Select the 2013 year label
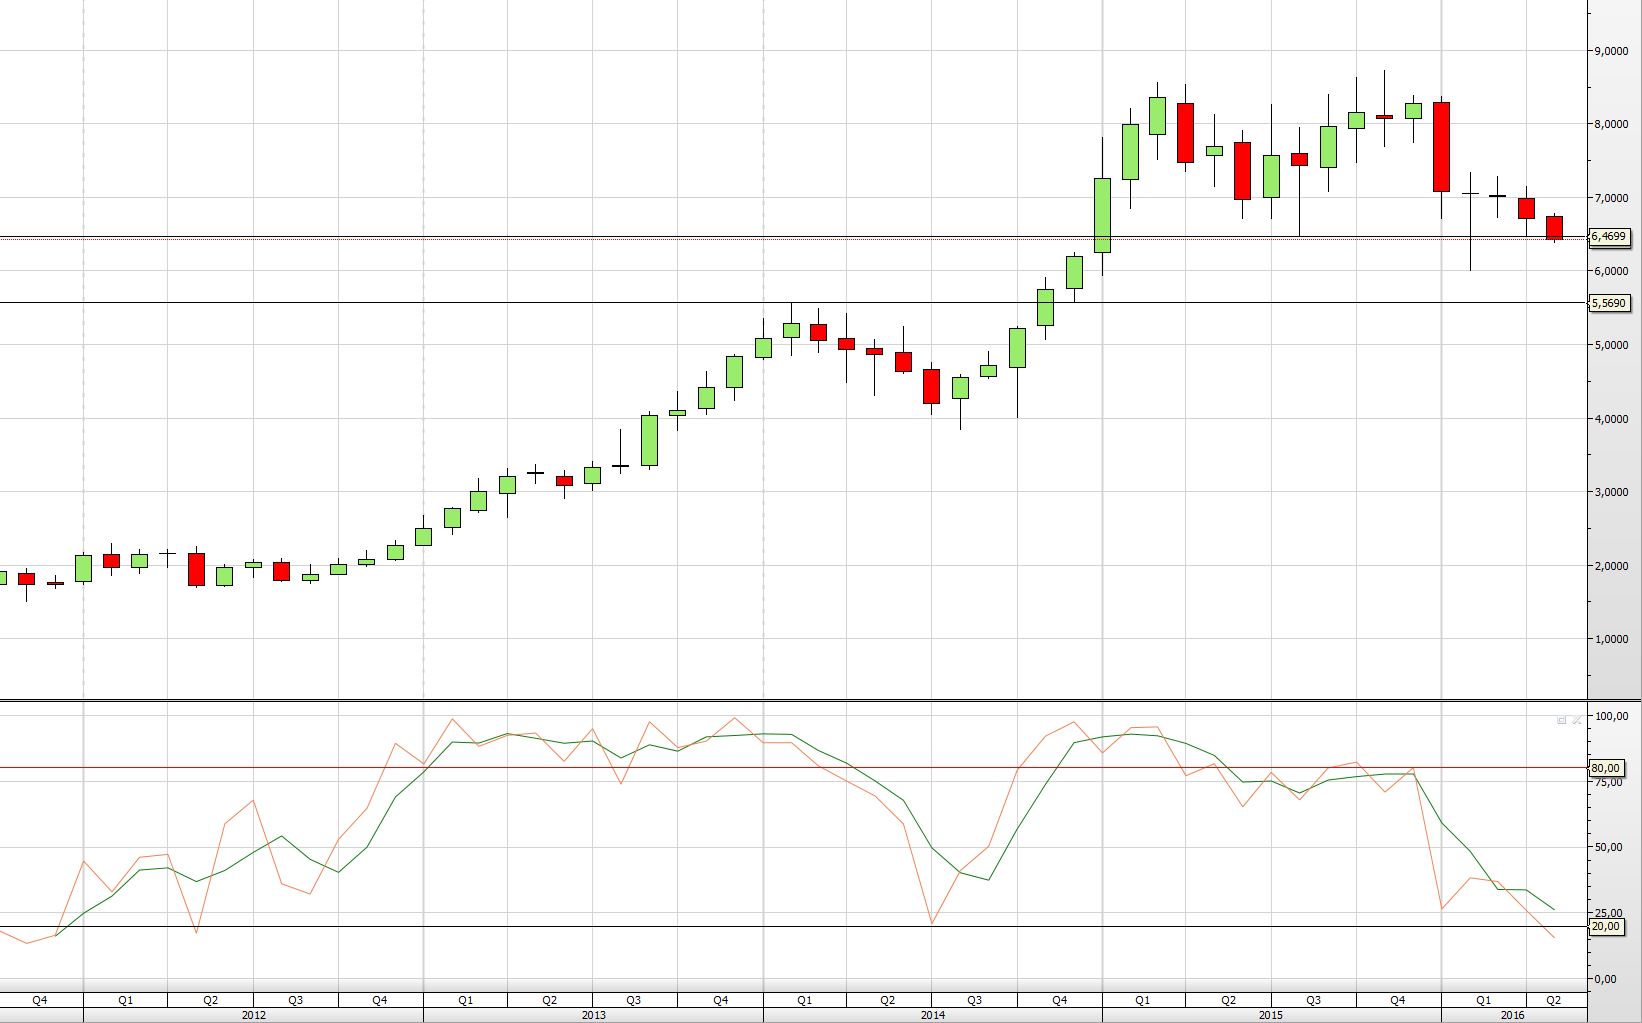The height and width of the screenshot is (1023, 1642). pyautogui.click(x=593, y=1015)
